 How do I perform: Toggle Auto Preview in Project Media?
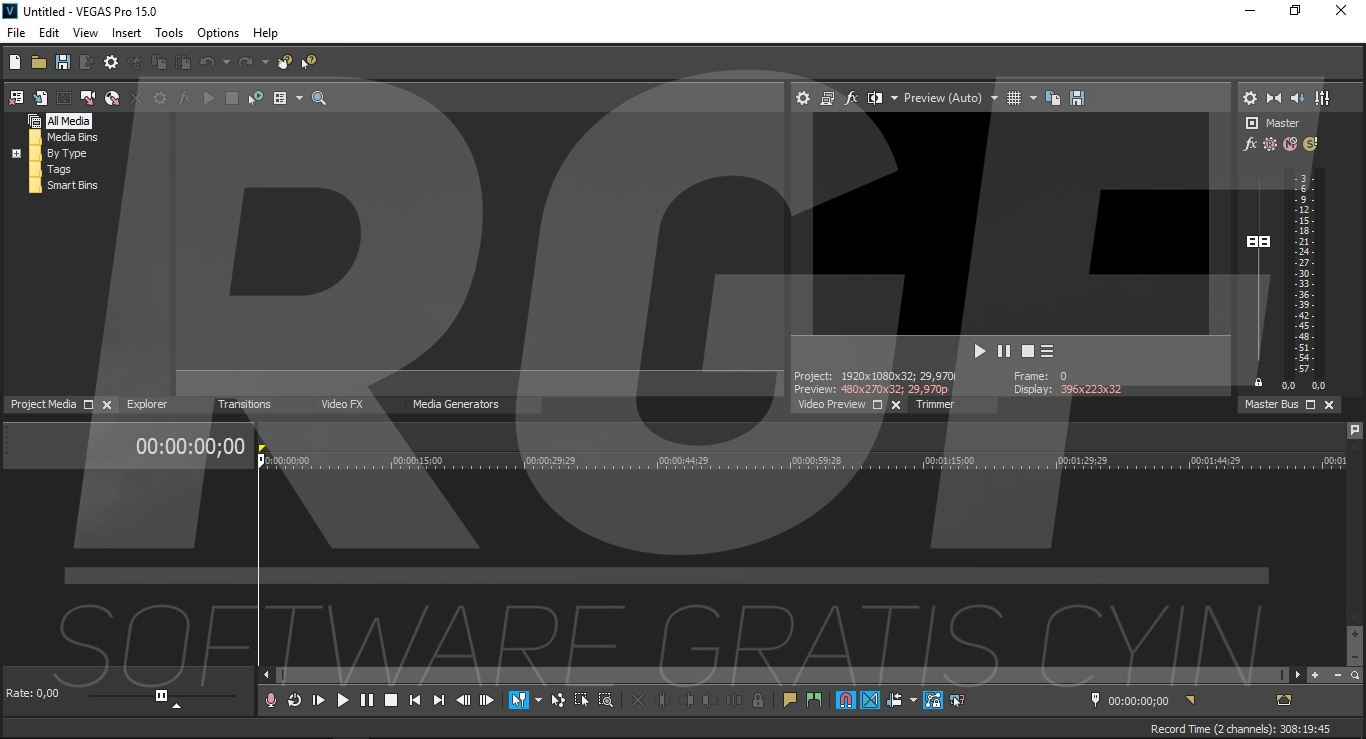[x=256, y=98]
